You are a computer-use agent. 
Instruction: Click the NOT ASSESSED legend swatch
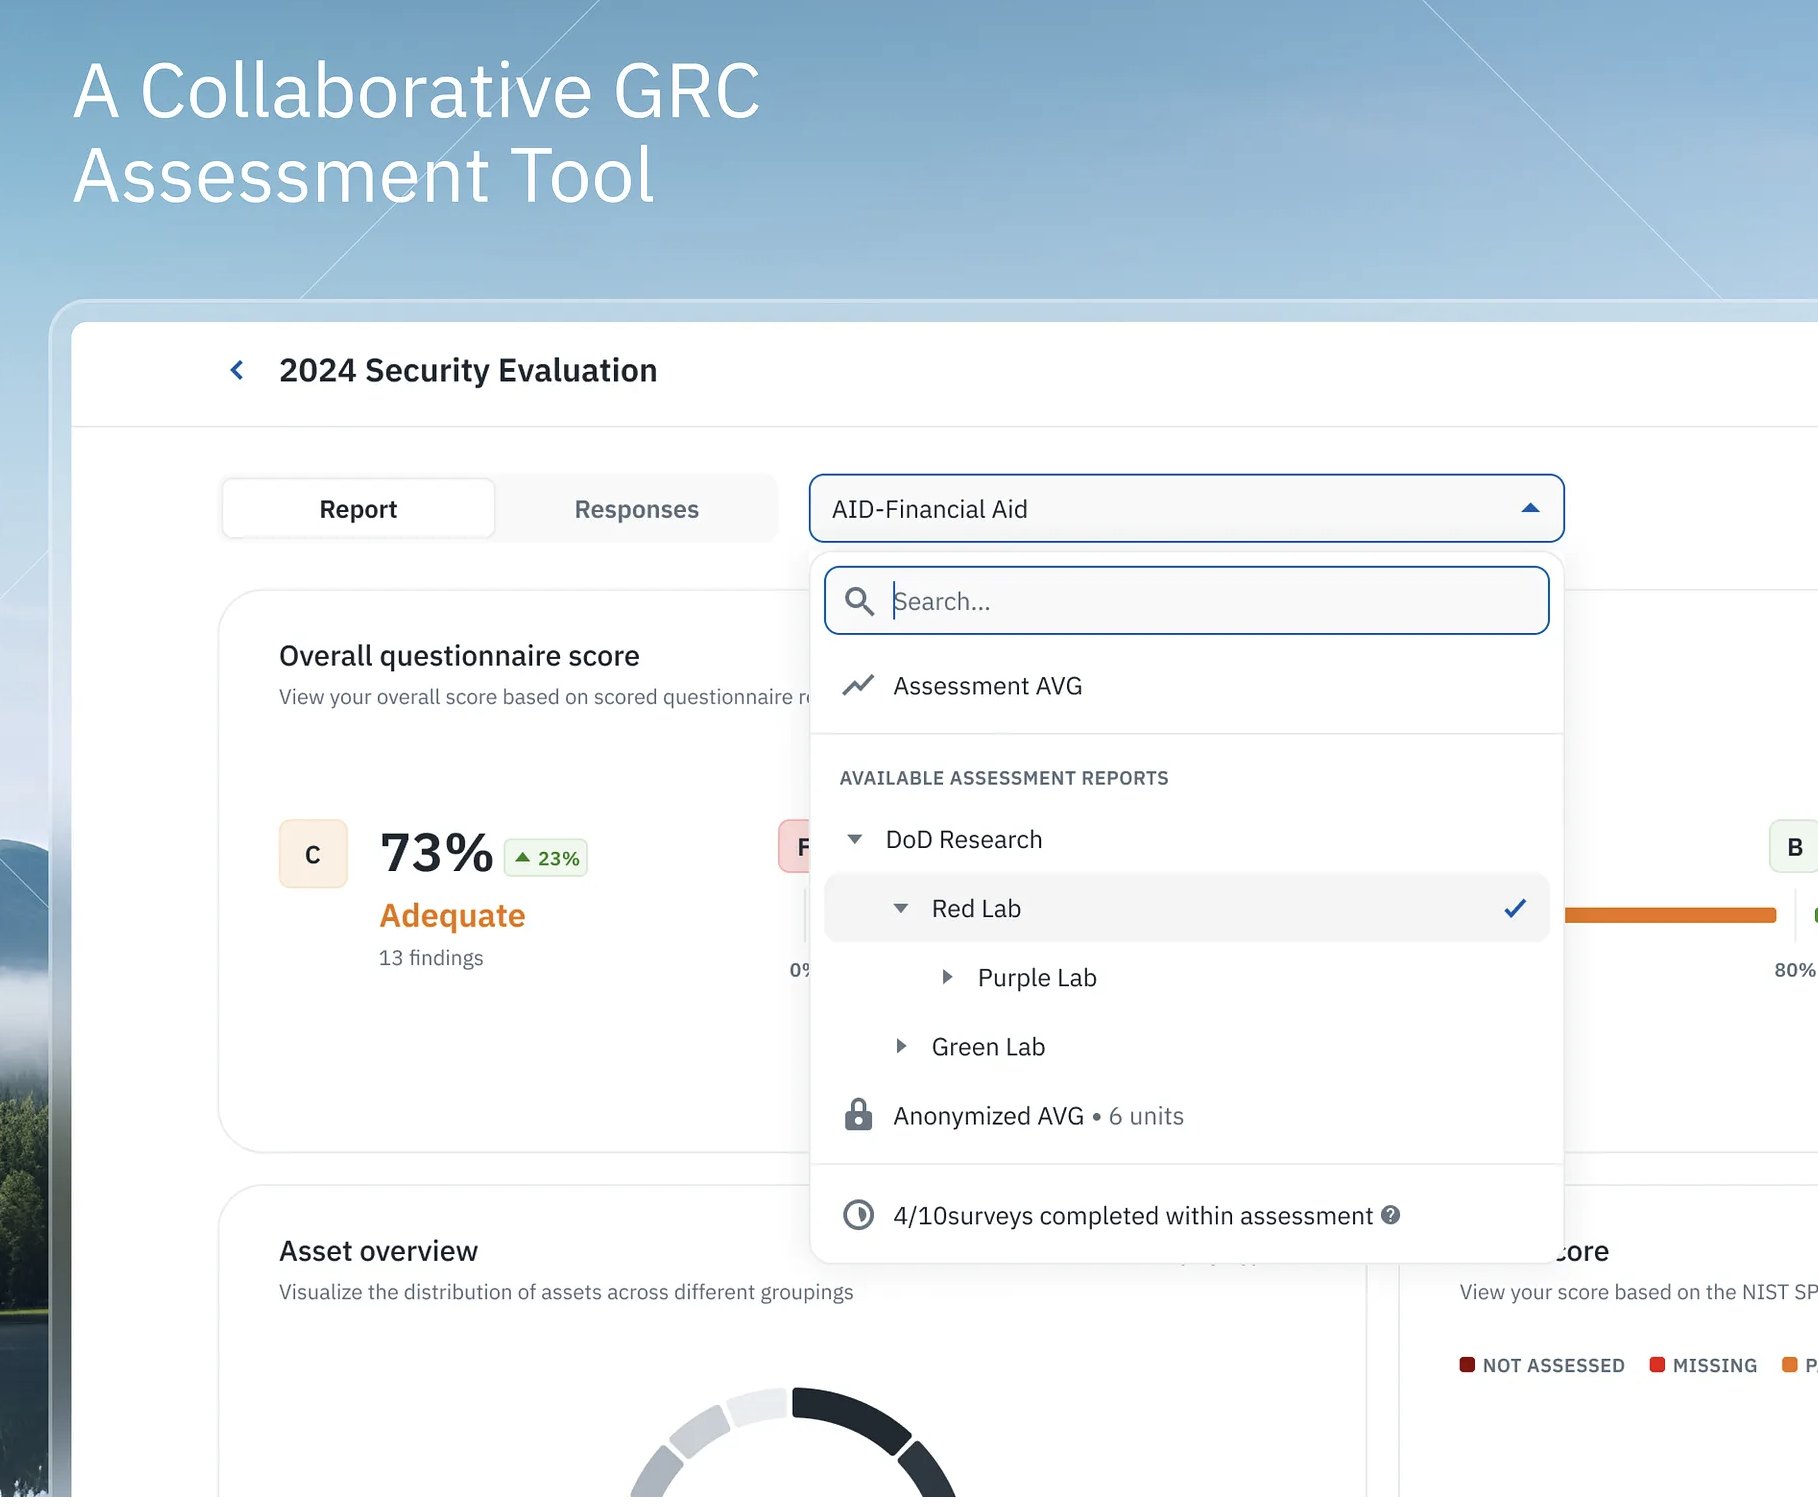(1467, 1365)
